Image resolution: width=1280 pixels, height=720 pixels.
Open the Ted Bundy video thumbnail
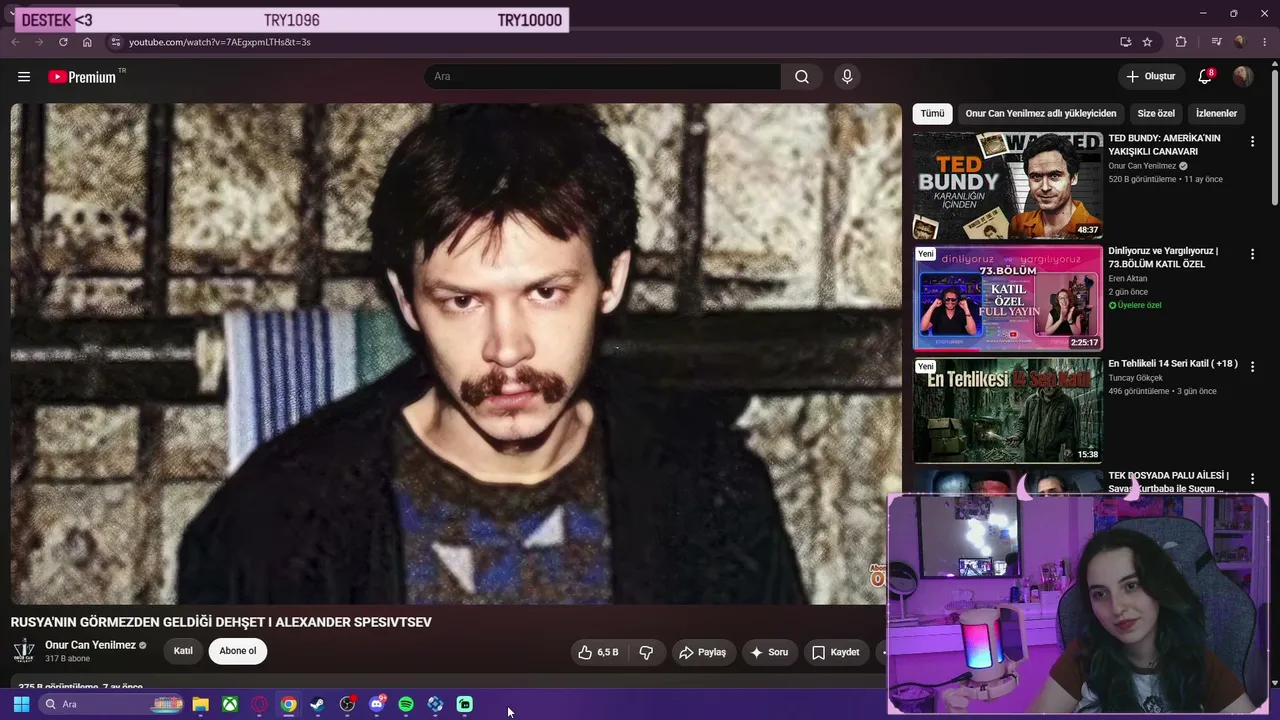click(1007, 185)
